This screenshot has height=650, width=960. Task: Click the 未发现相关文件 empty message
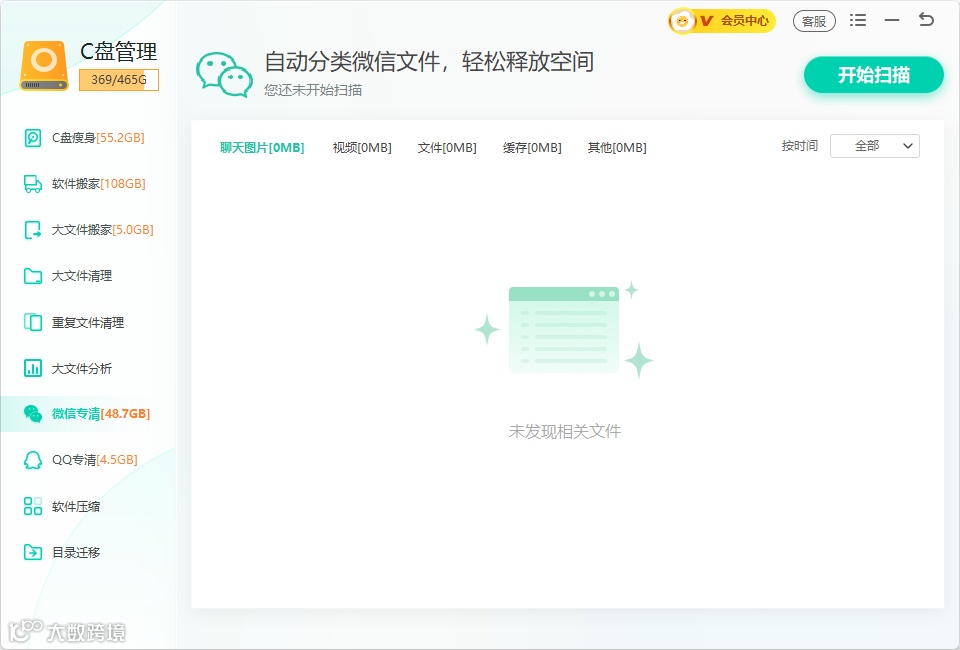pyautogui.click(x=564, y=431)
